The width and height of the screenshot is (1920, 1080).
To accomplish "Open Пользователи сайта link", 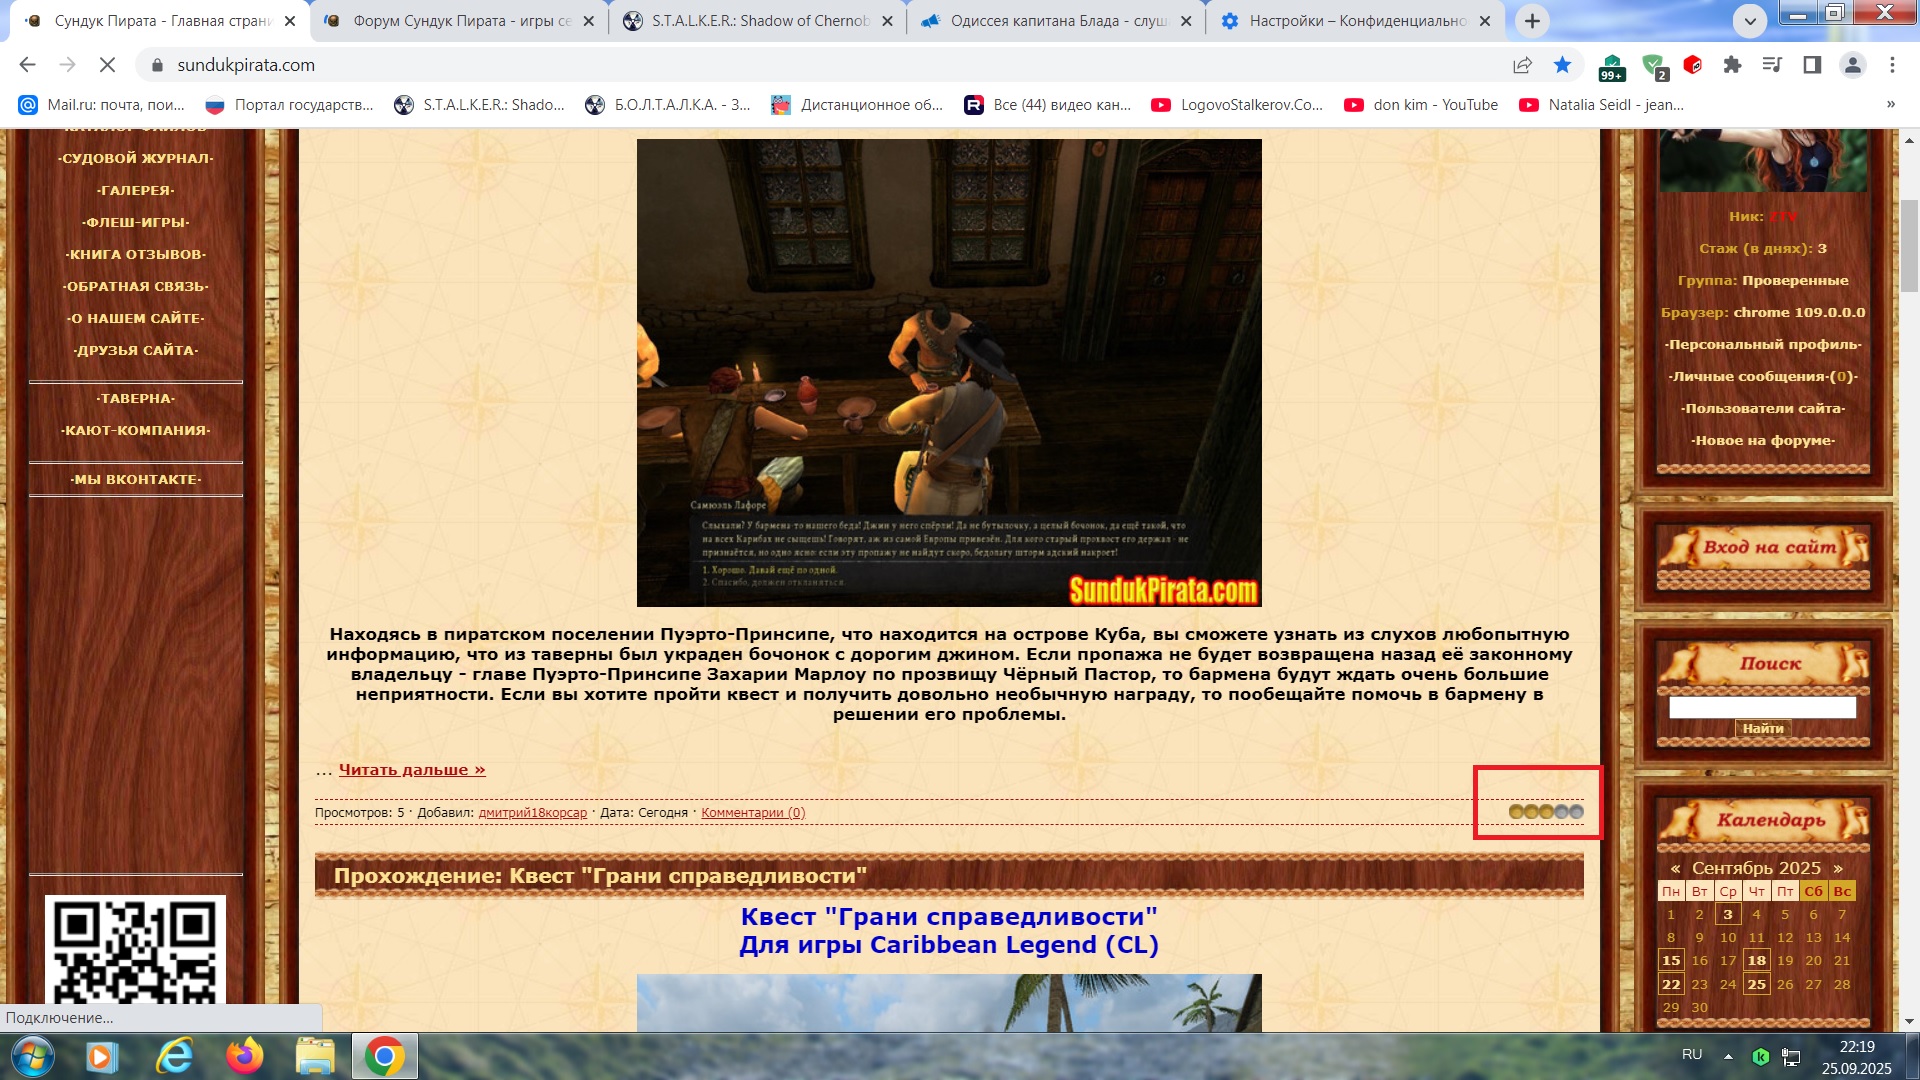I will pyautogui.click(x=1763, y=408).
